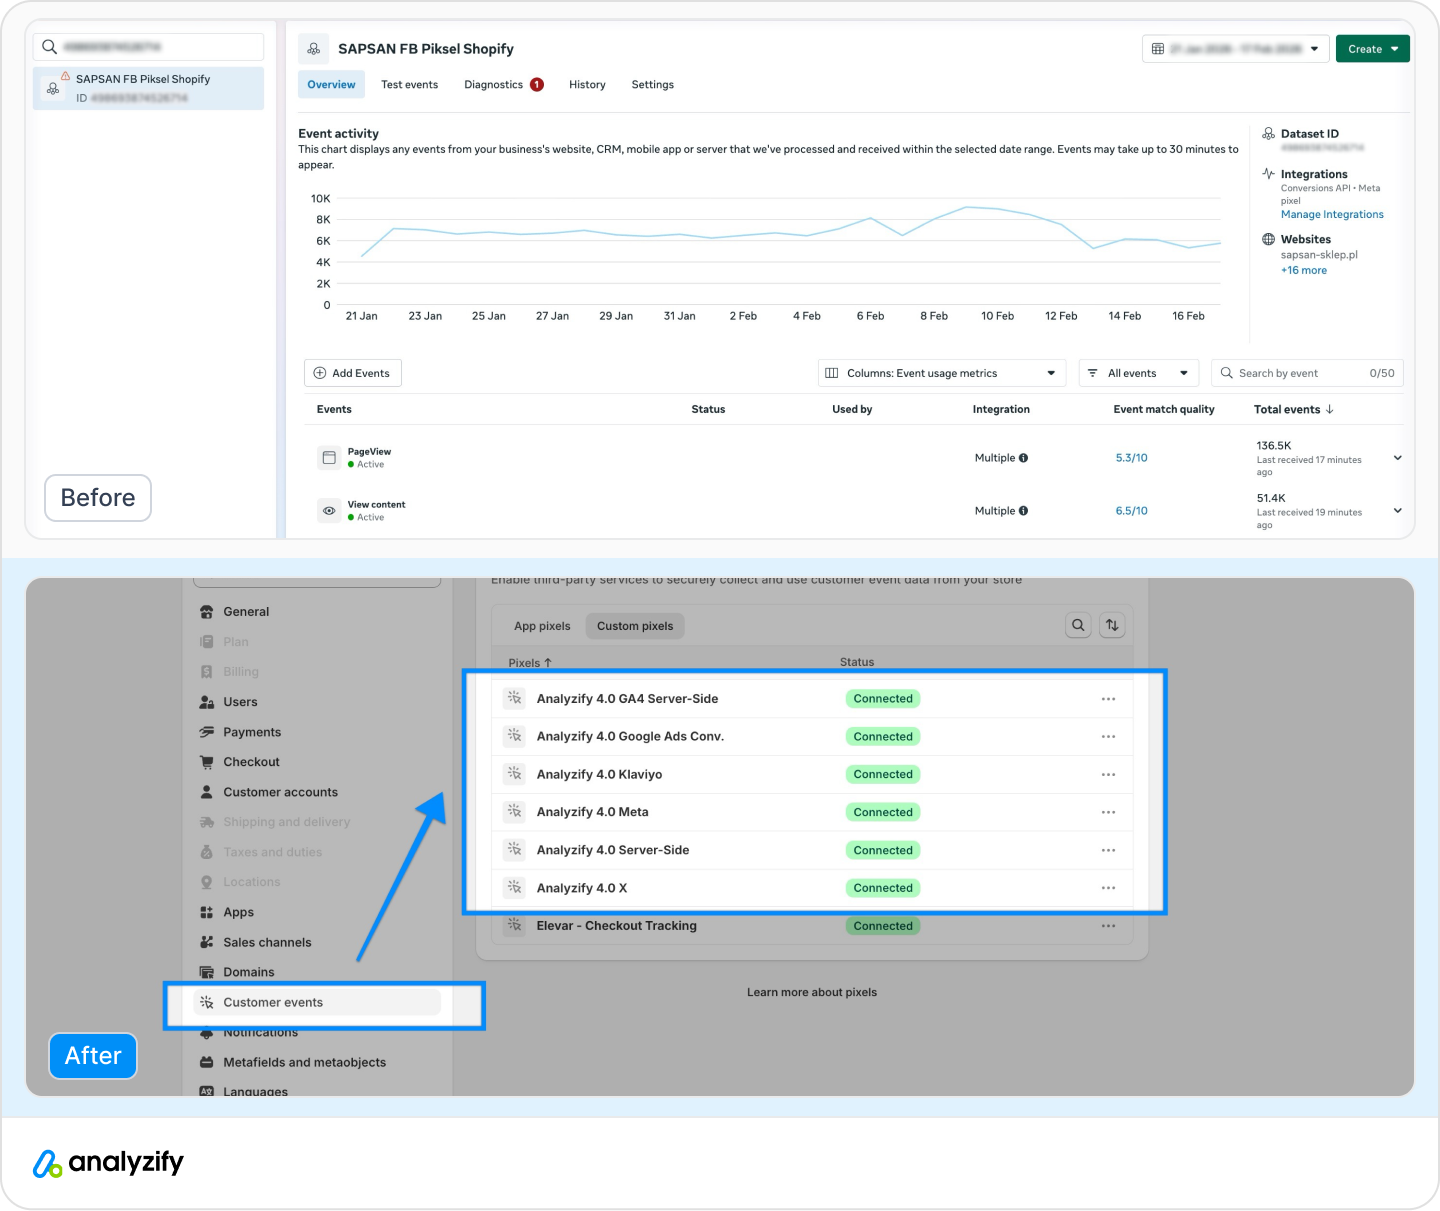Open more options for Analyzify 4.0 Meta
Viewport: 1440px width, 1211px height.
pyautogui.click(x=1108, y=812)
